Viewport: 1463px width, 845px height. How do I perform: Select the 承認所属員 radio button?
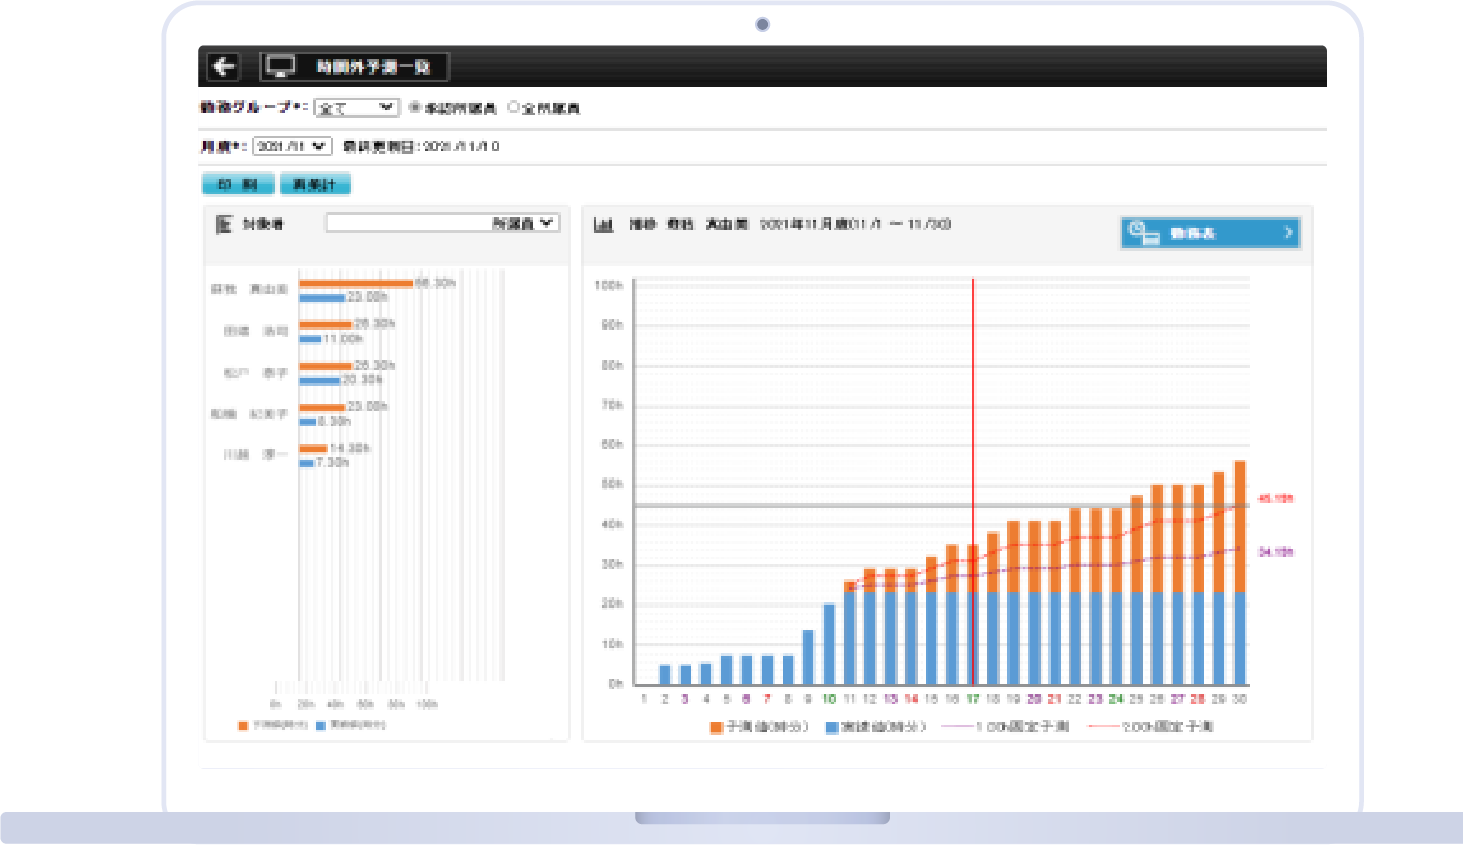(x=415, y=107)
